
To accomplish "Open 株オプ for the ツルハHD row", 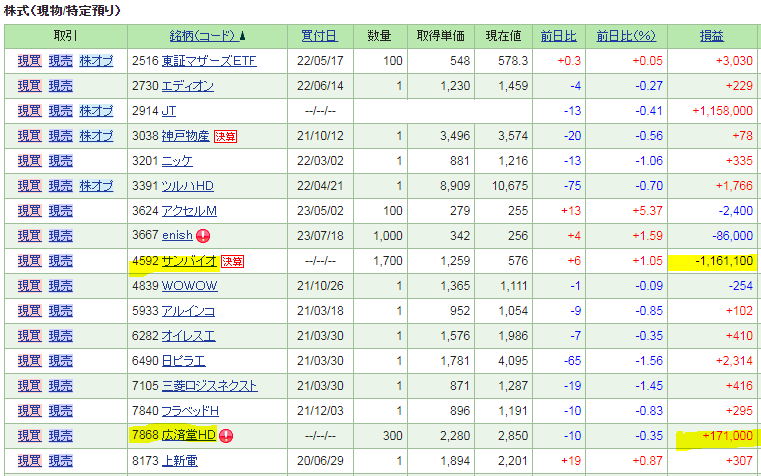I will click(96, 186).
